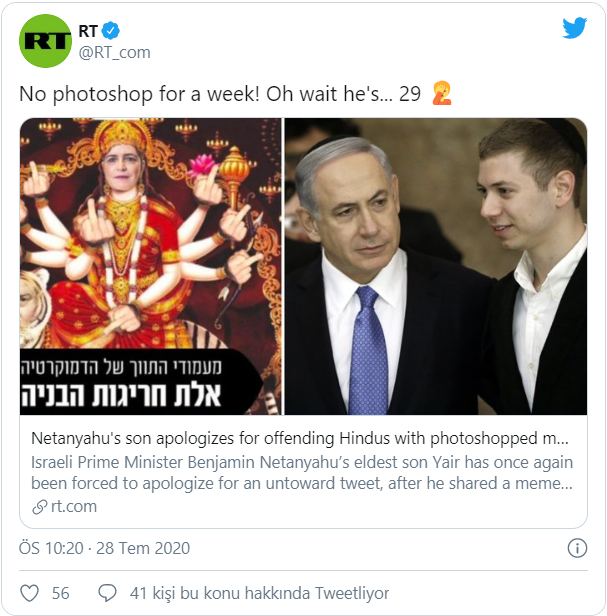The width and height of the screenshot is (607, 616).
Task: Like the tweet with heart icon
Action: pyautogui.click(x=29, y=593)
